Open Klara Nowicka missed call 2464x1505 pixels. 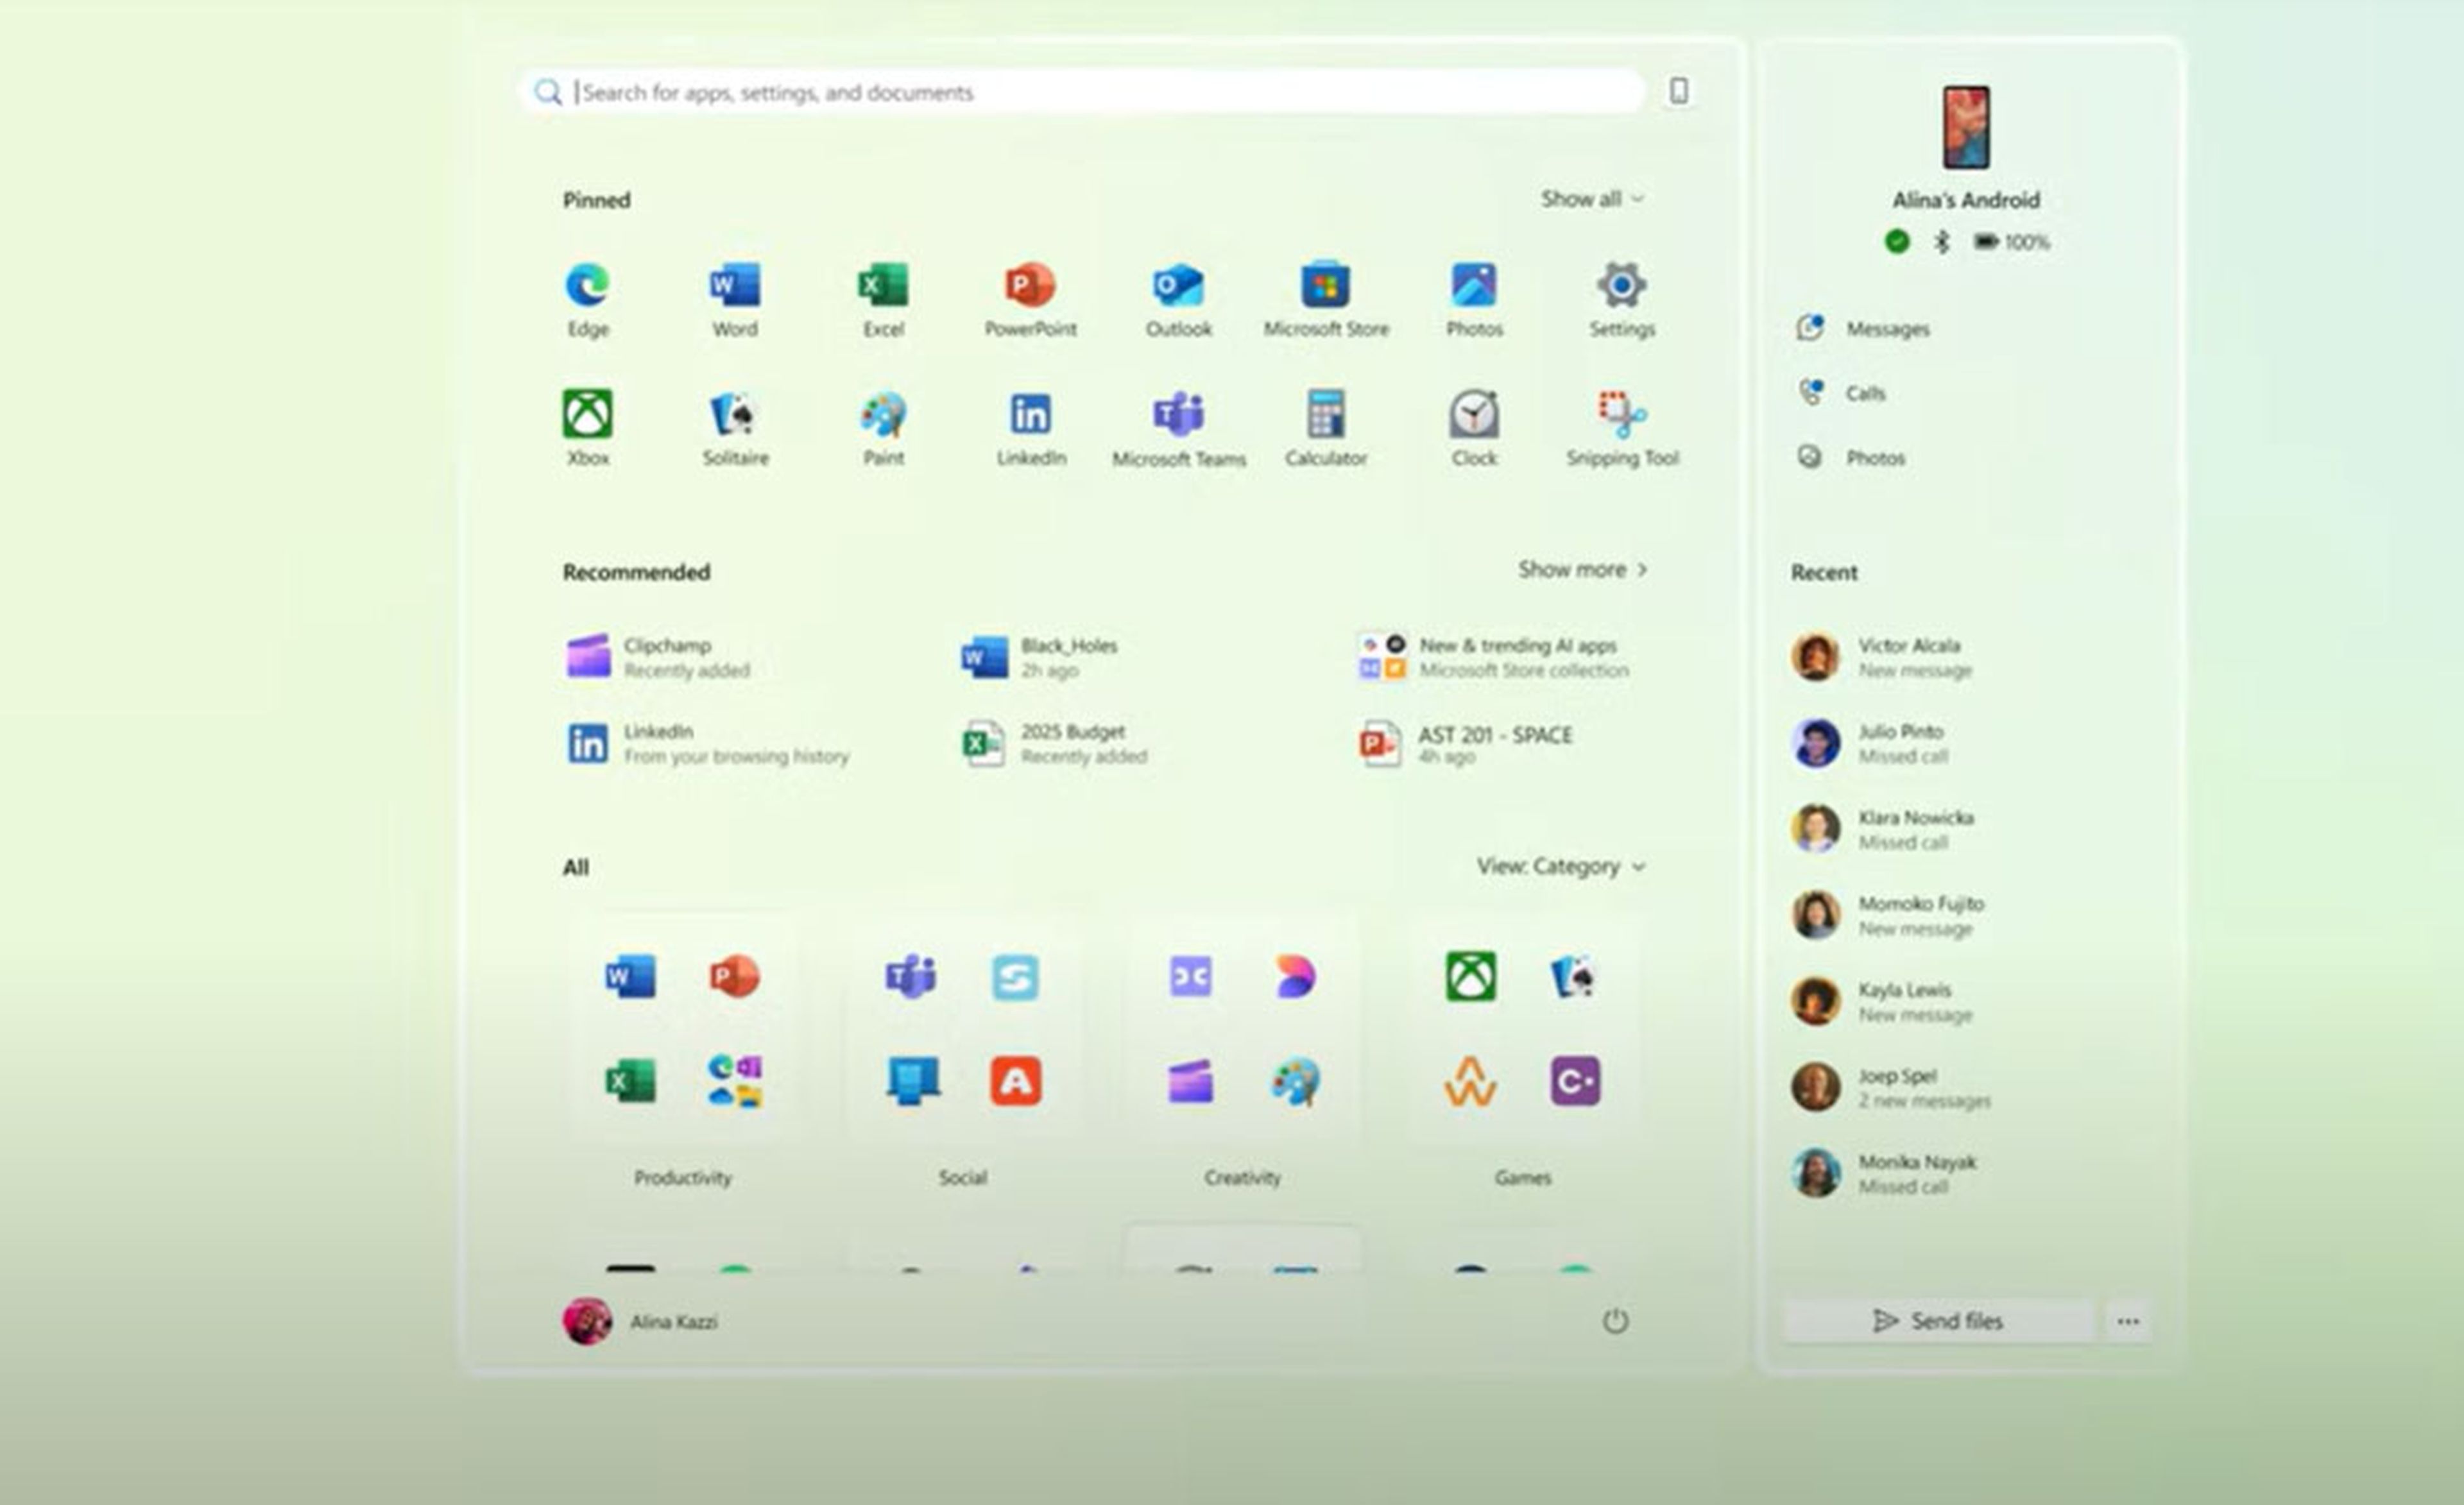[x=1883, y=829]
